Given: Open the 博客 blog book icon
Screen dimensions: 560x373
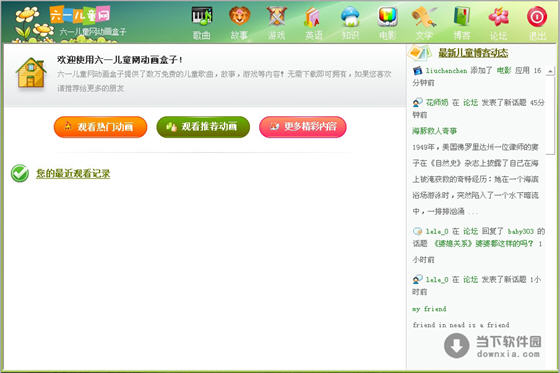Looking at the screenshot, I should tap(461, 16).
